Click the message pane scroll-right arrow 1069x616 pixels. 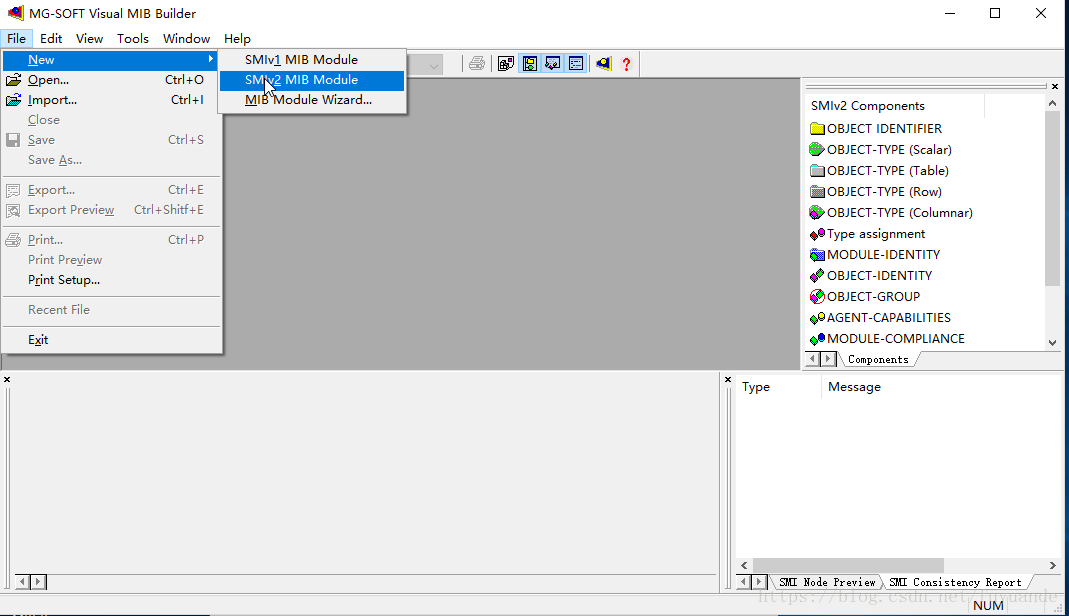[1053, 566]
